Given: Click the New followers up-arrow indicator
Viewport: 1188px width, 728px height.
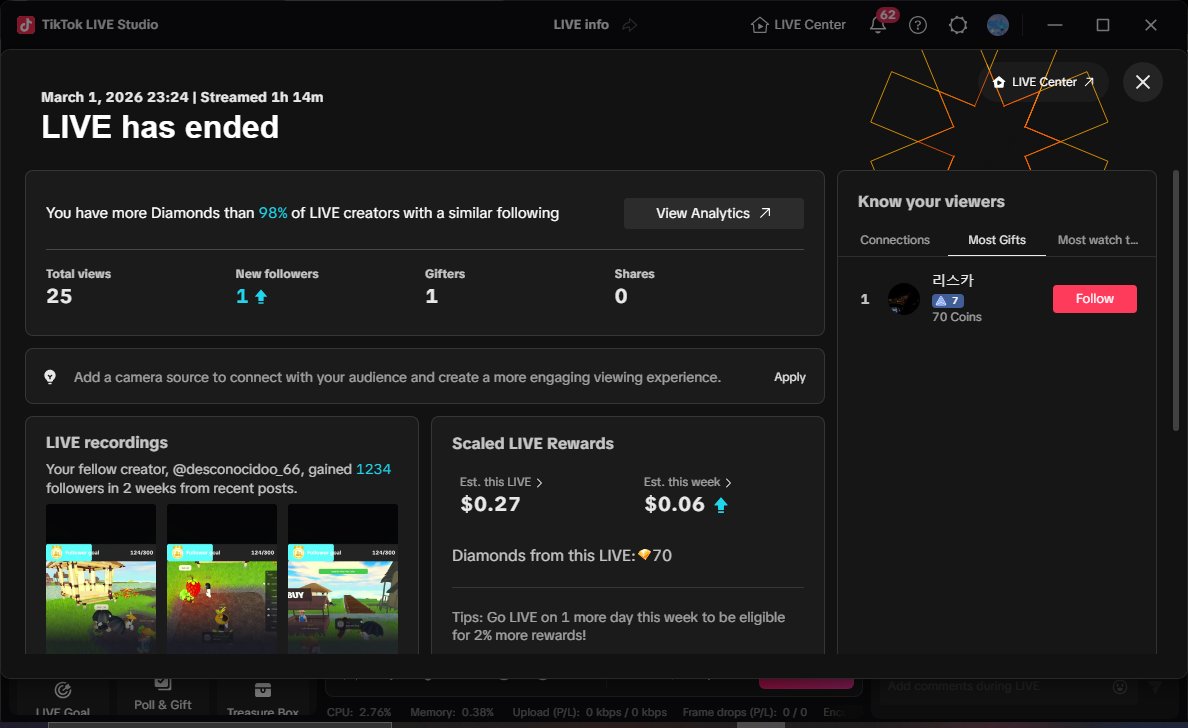Looking at the screenshot, I should (261, 296).
